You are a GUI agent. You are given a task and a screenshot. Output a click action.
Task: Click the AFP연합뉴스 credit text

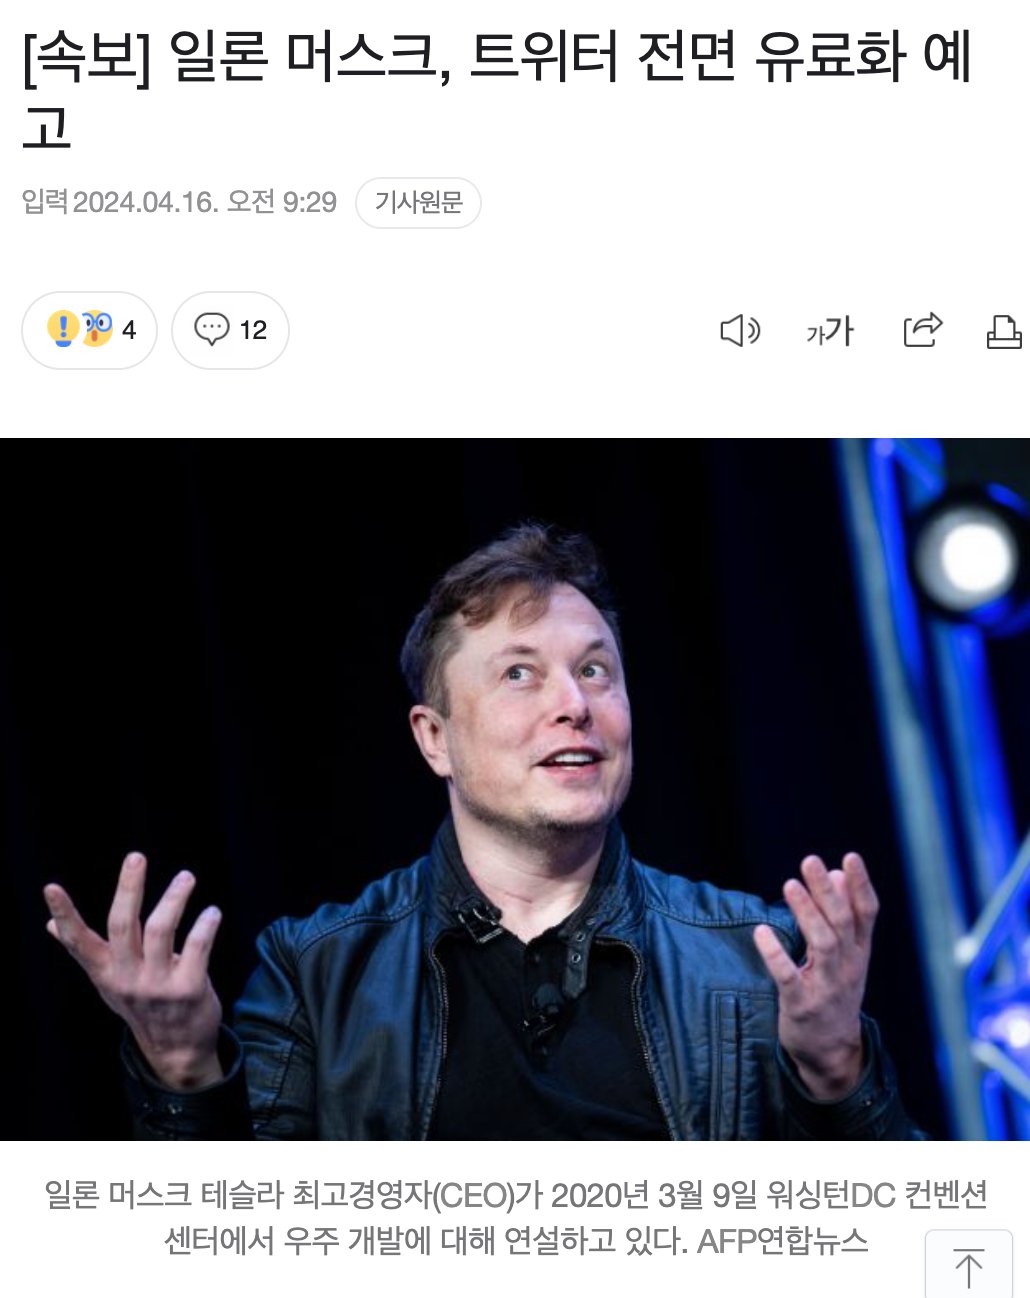pos(782,1241)
